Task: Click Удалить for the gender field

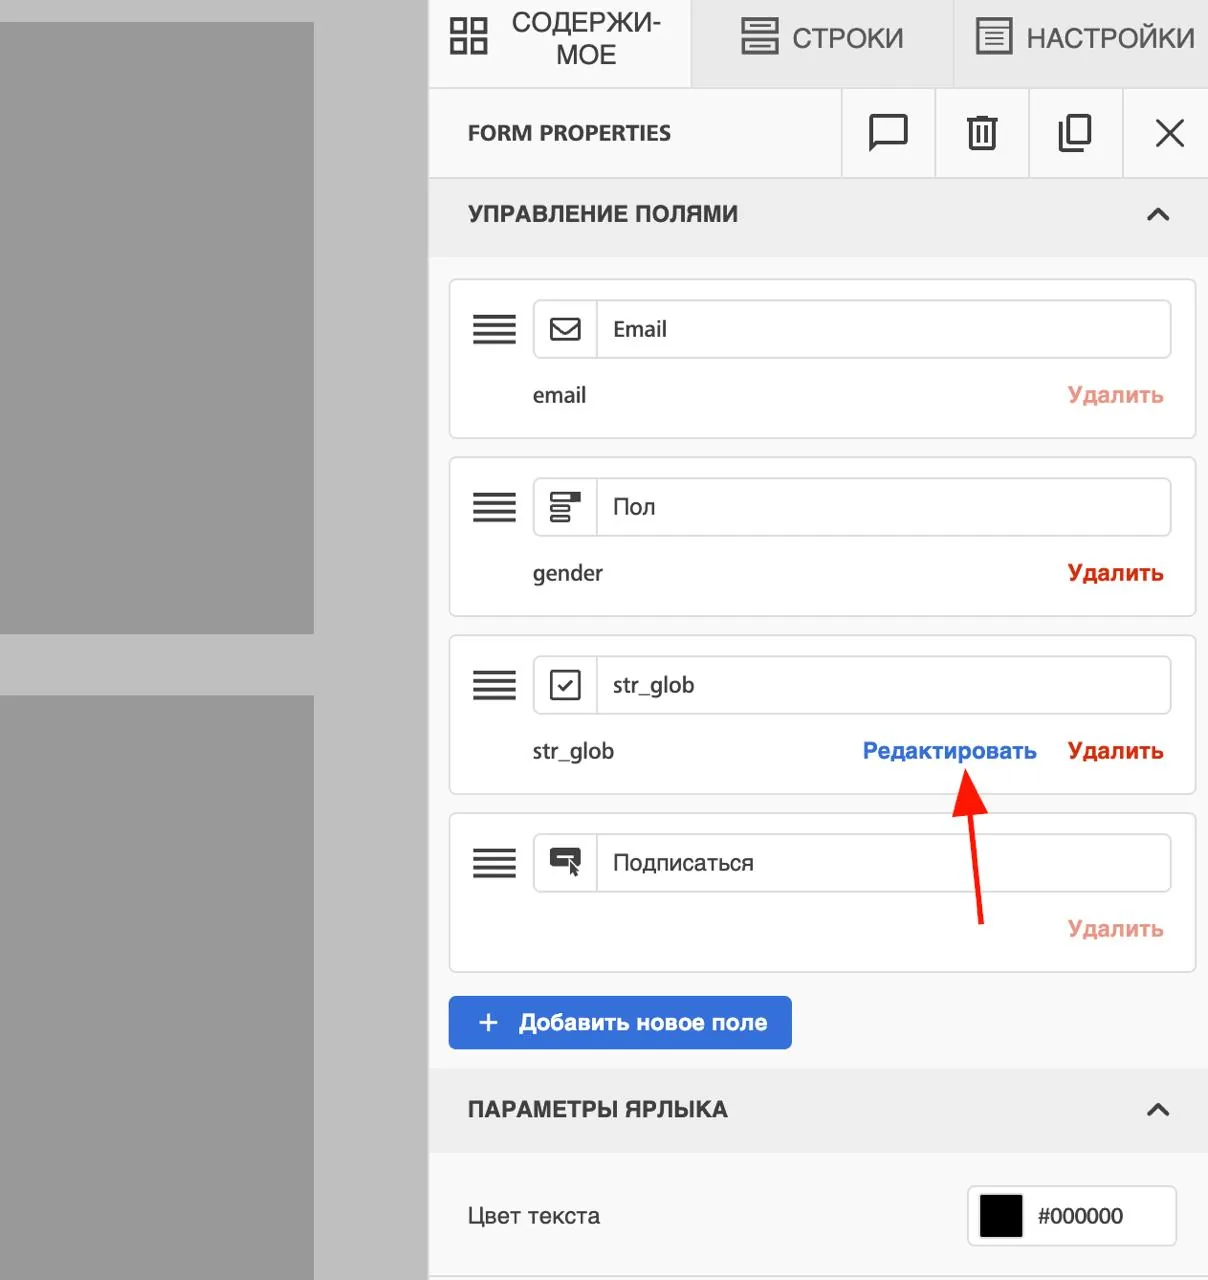Action: tap(1115, 573)
